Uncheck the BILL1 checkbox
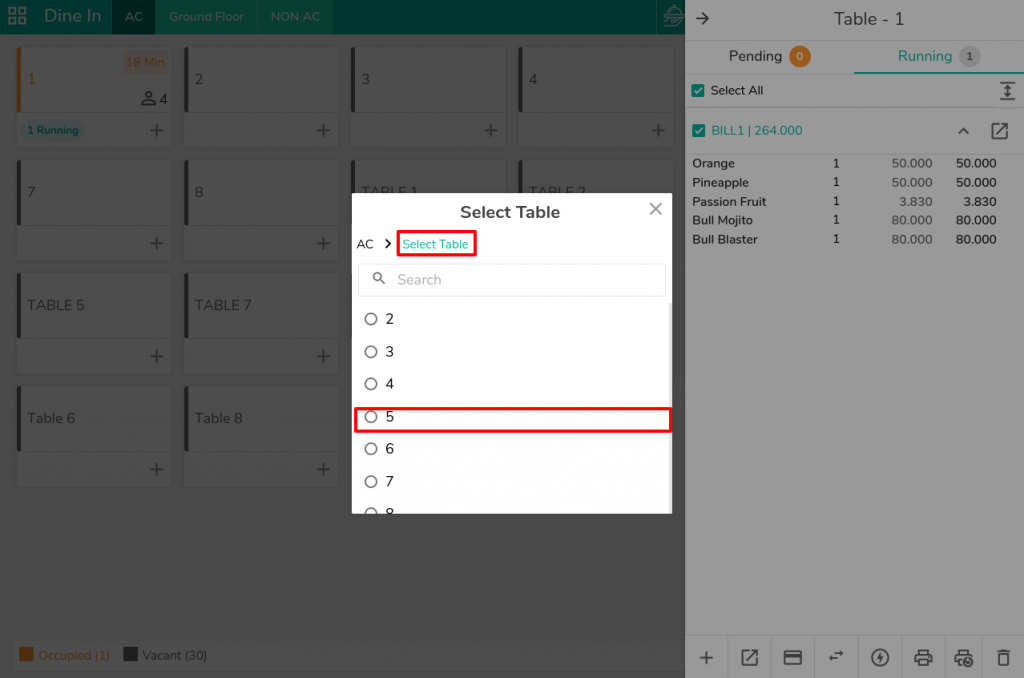 [699, 131]
